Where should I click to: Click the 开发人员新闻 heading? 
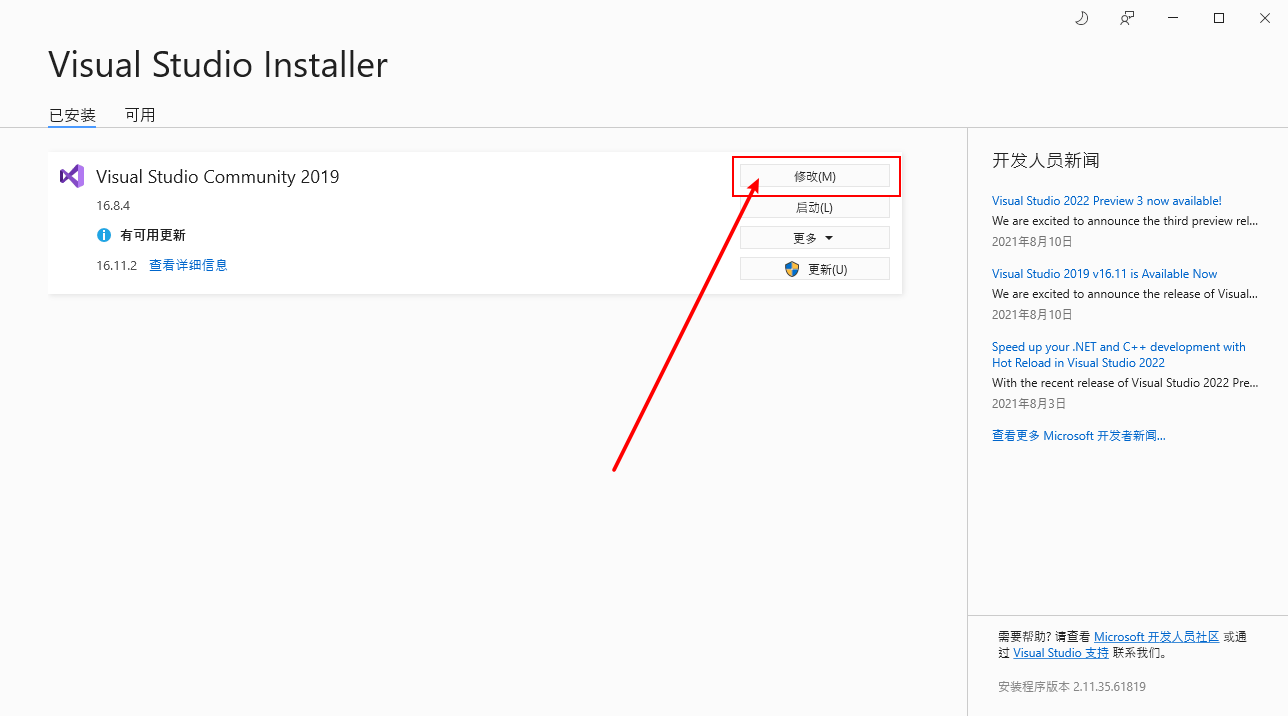(1046, 160)
